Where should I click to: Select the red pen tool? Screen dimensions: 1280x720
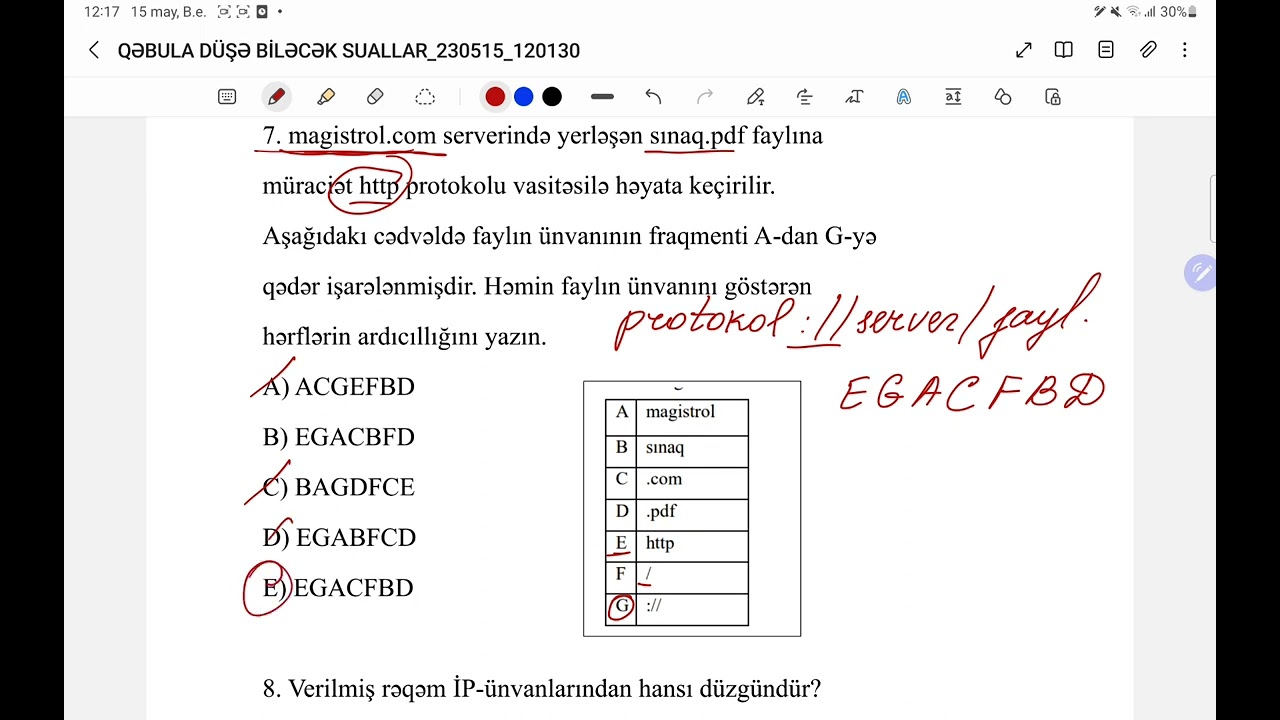pyautogui.click(x=276, y=97)
